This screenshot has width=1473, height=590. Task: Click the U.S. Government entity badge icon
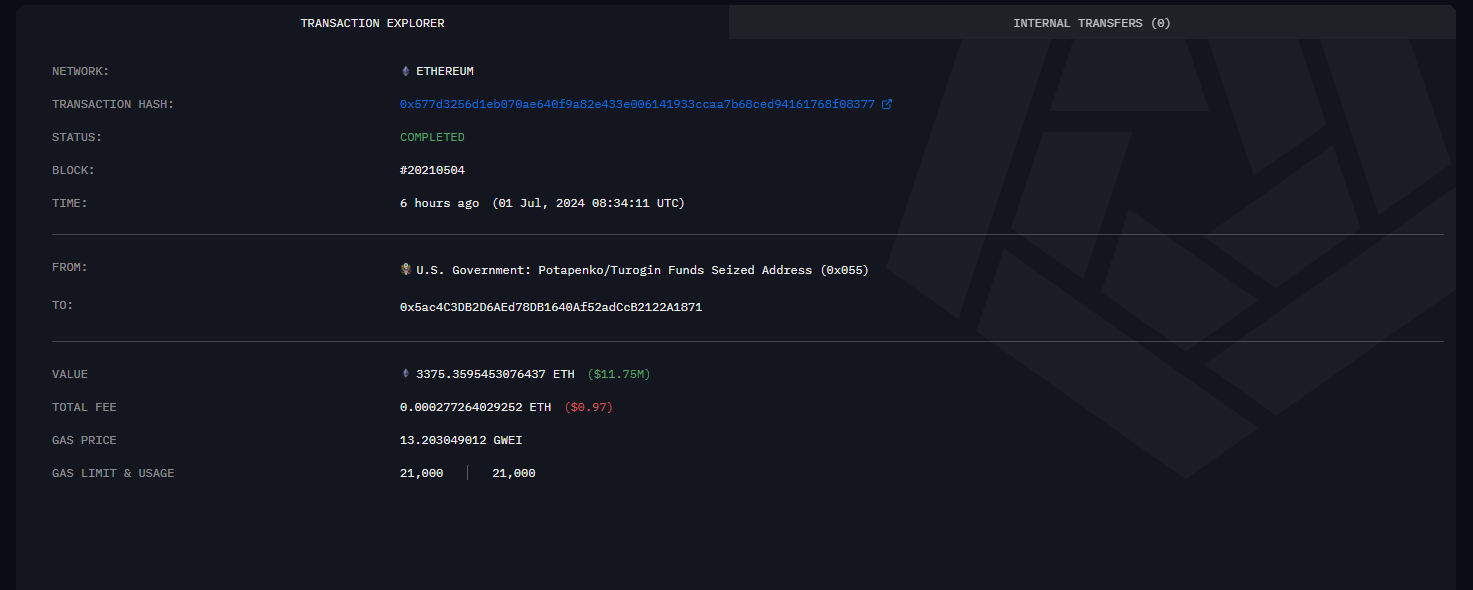[405, 270]
